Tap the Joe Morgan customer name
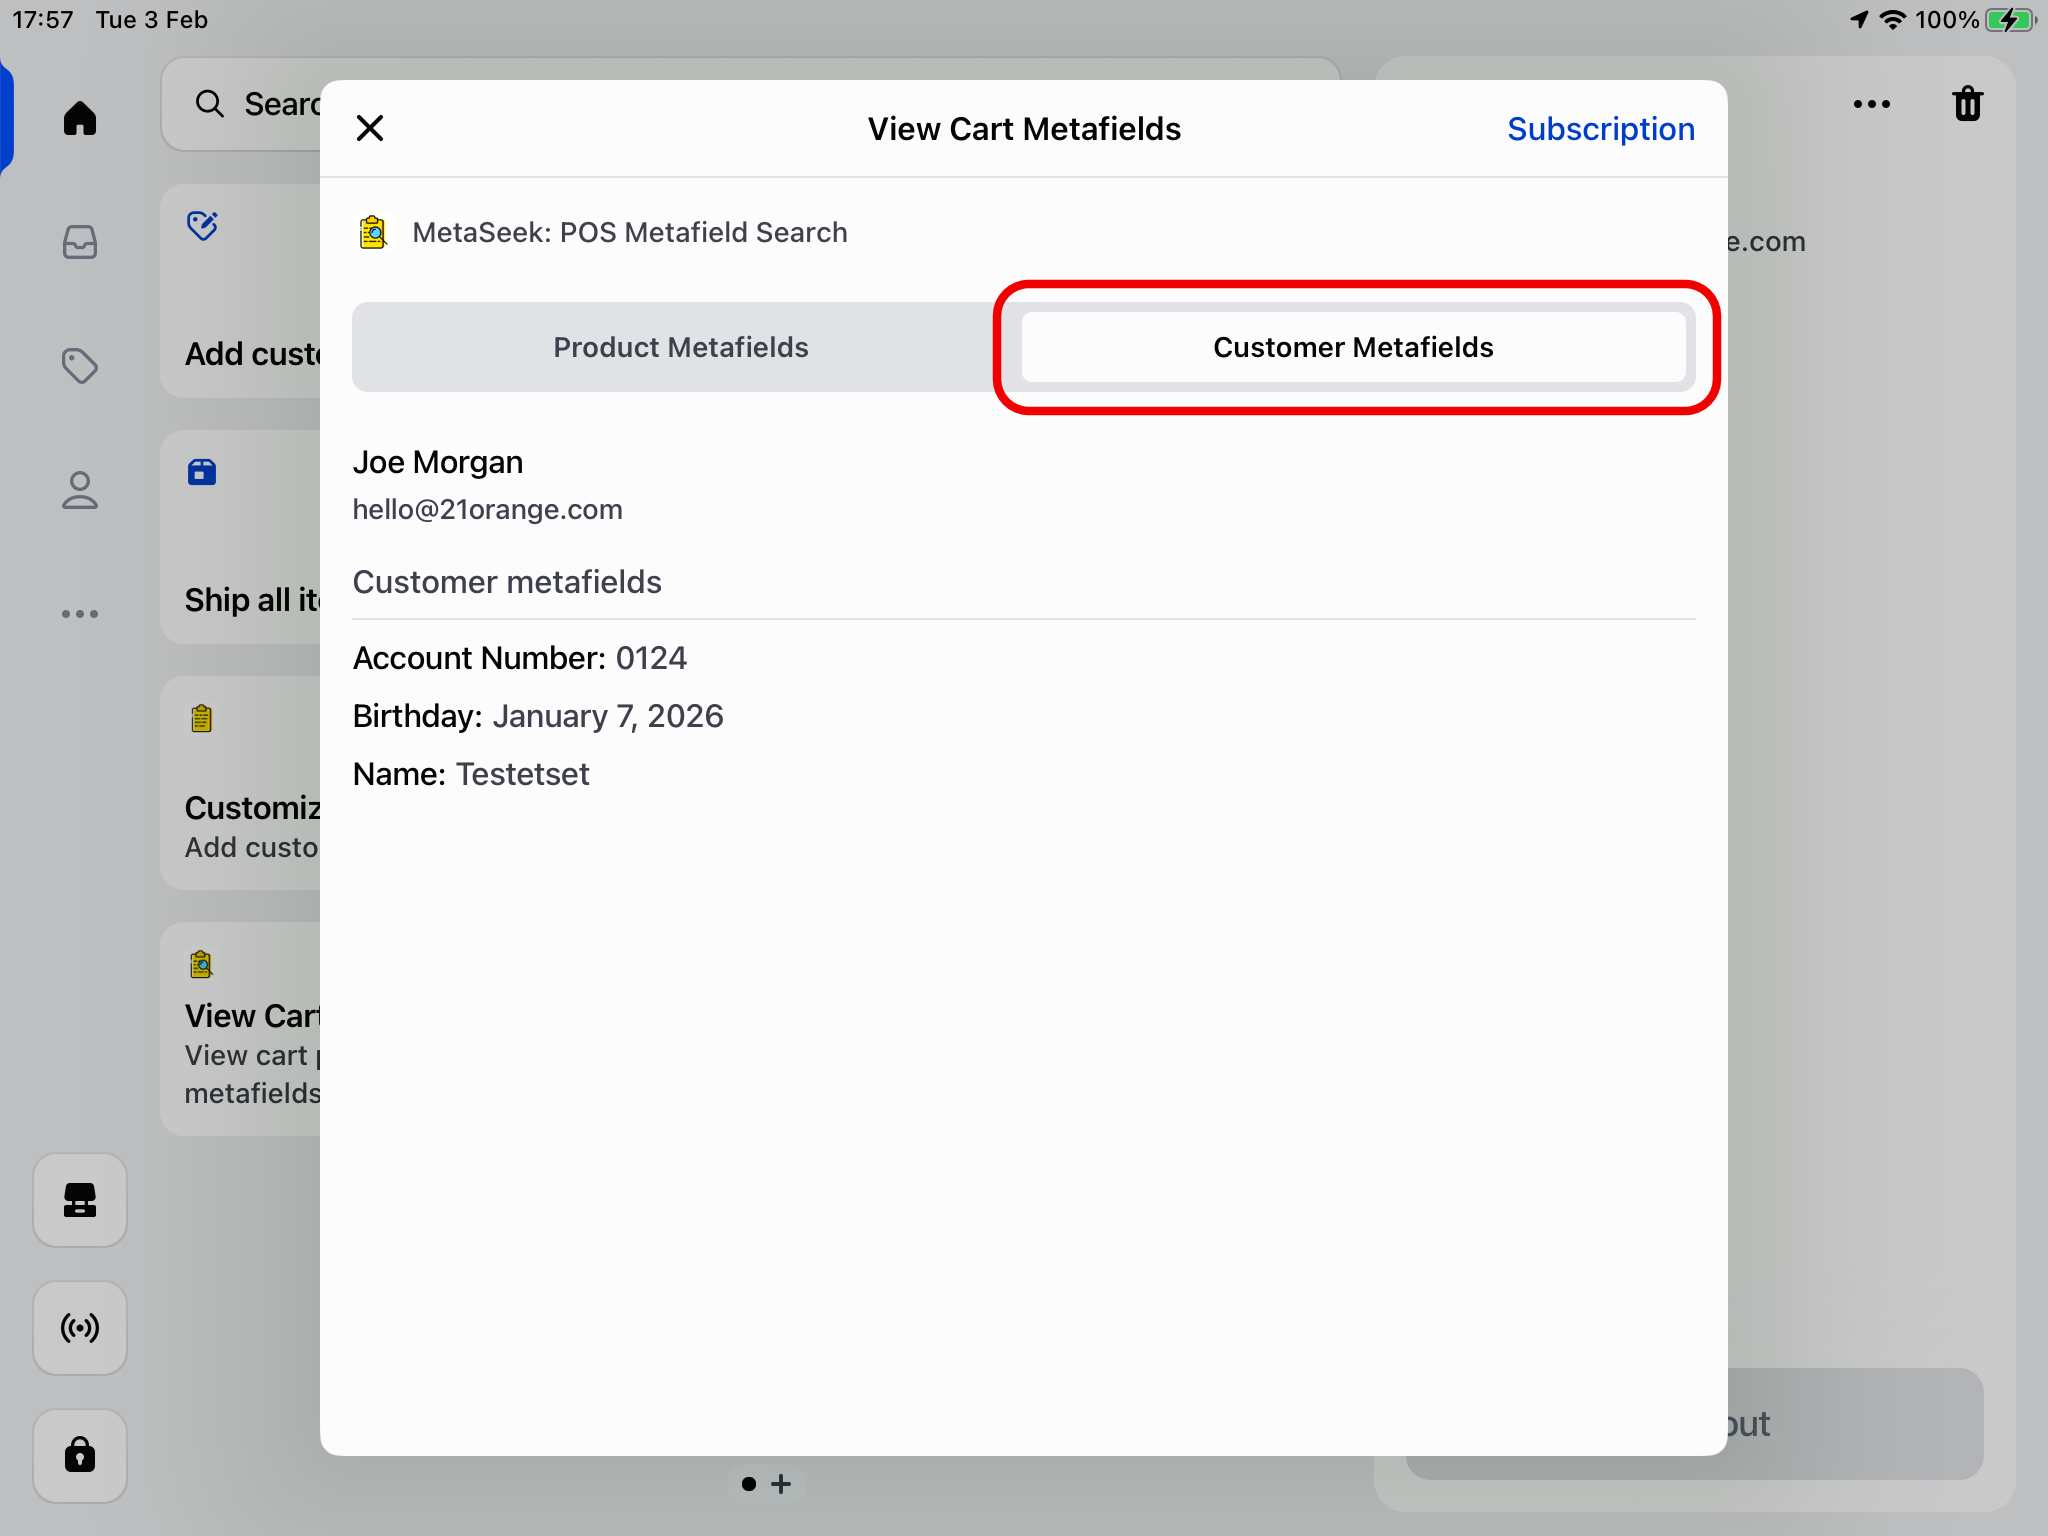The height and width of the screenshot is (1536, 2048). point(438,462)
